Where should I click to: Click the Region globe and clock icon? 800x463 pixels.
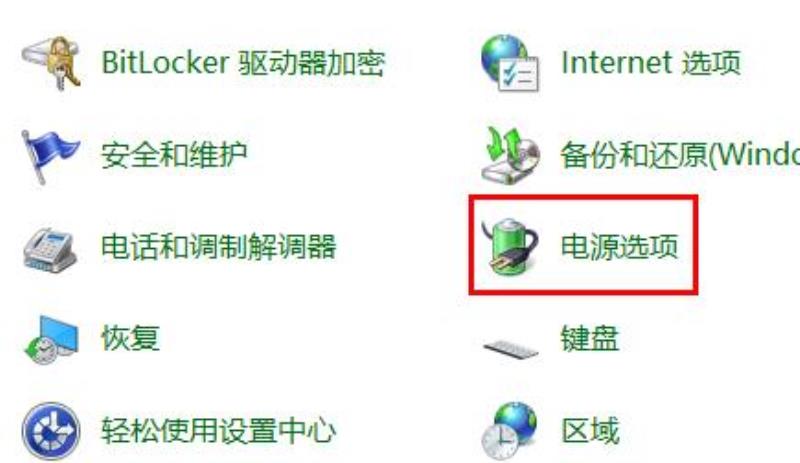[x=510, y=430]
